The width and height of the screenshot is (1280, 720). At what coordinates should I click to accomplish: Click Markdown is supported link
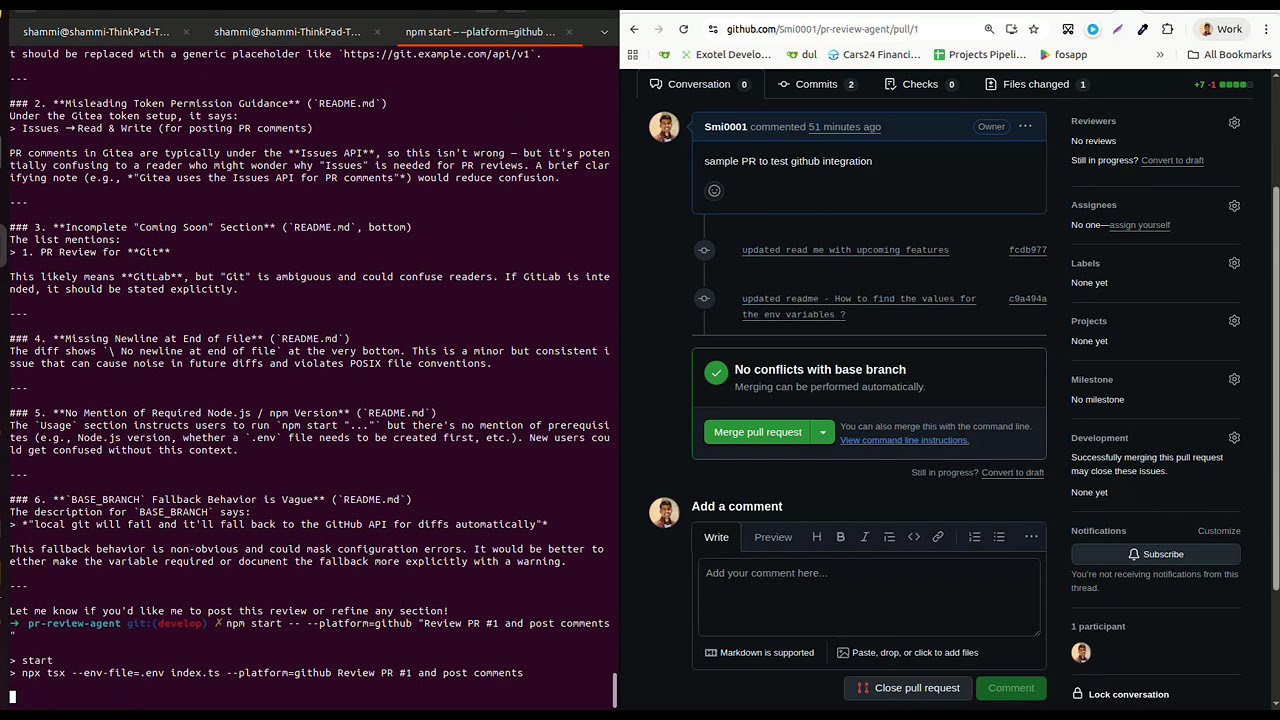(x=758, y=653)
